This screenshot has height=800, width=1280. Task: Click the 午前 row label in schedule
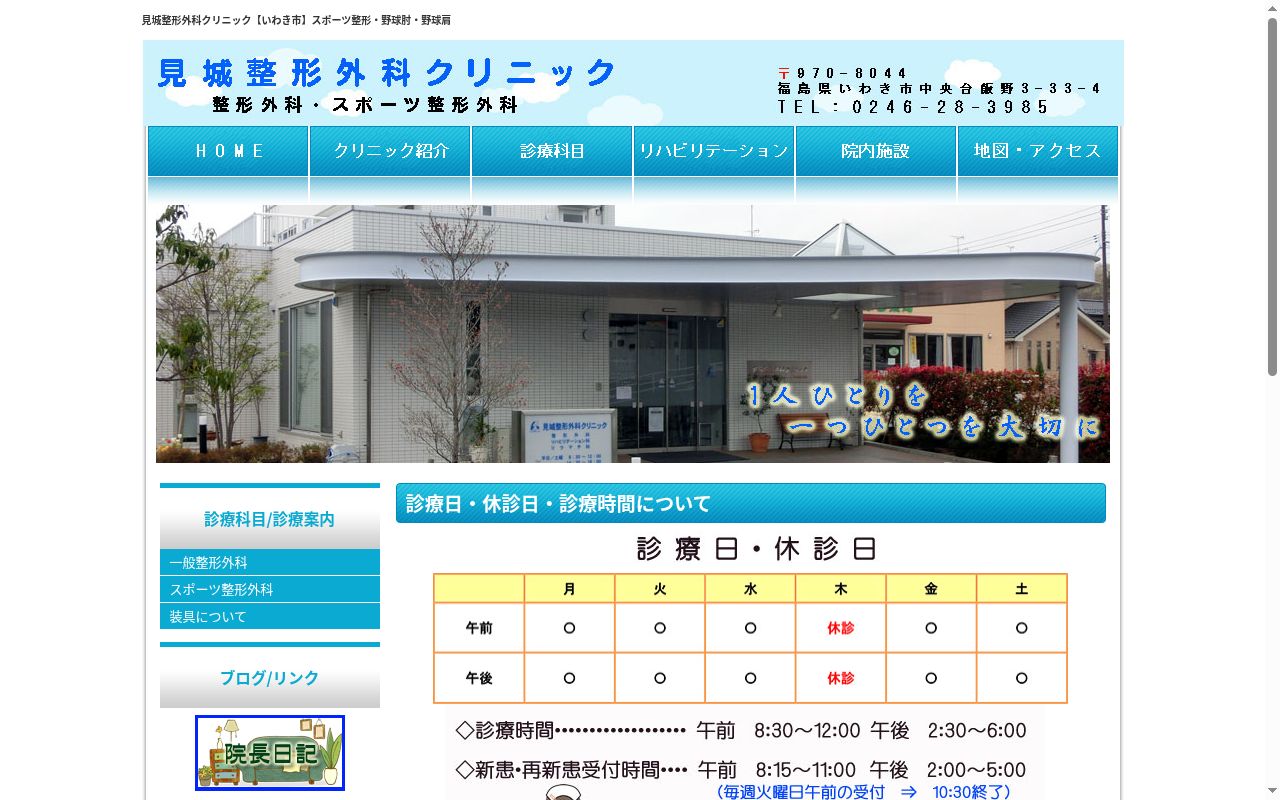click(x=479, y=628)
